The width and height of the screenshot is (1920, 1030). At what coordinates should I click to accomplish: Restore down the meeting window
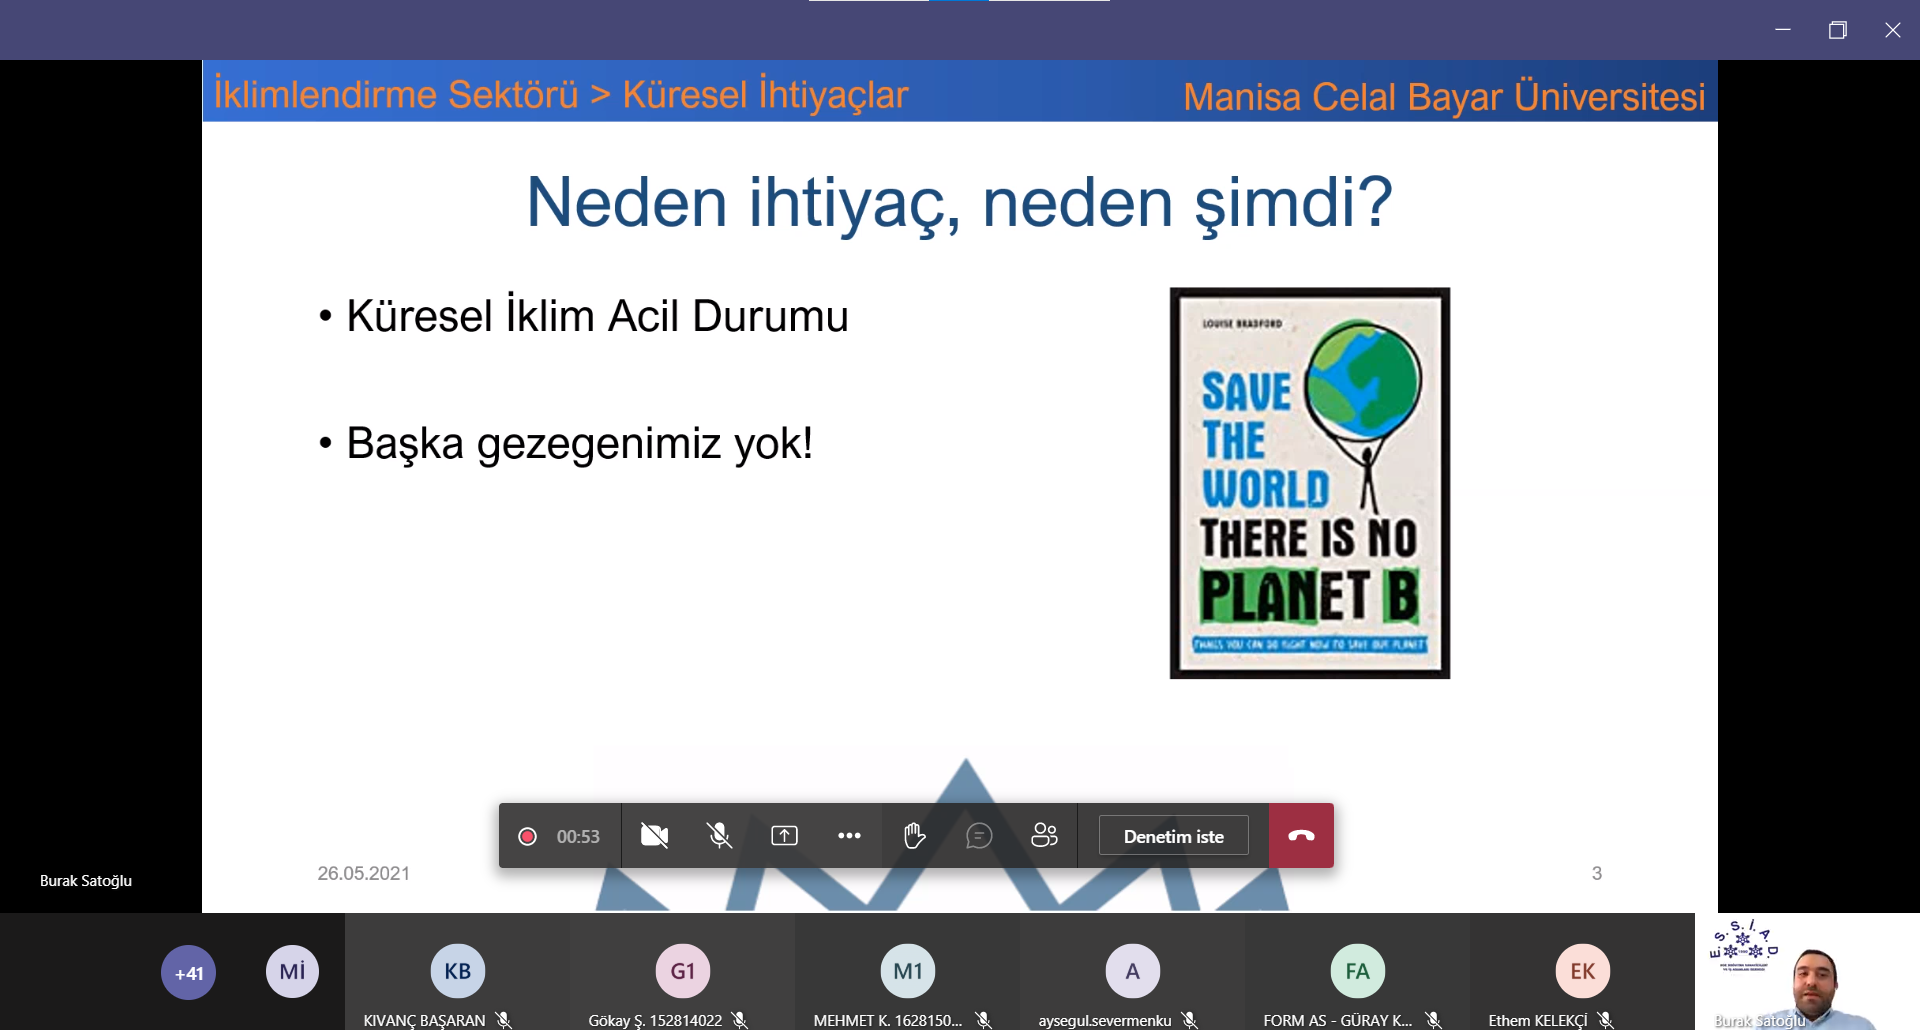[x=1837, y=30]
